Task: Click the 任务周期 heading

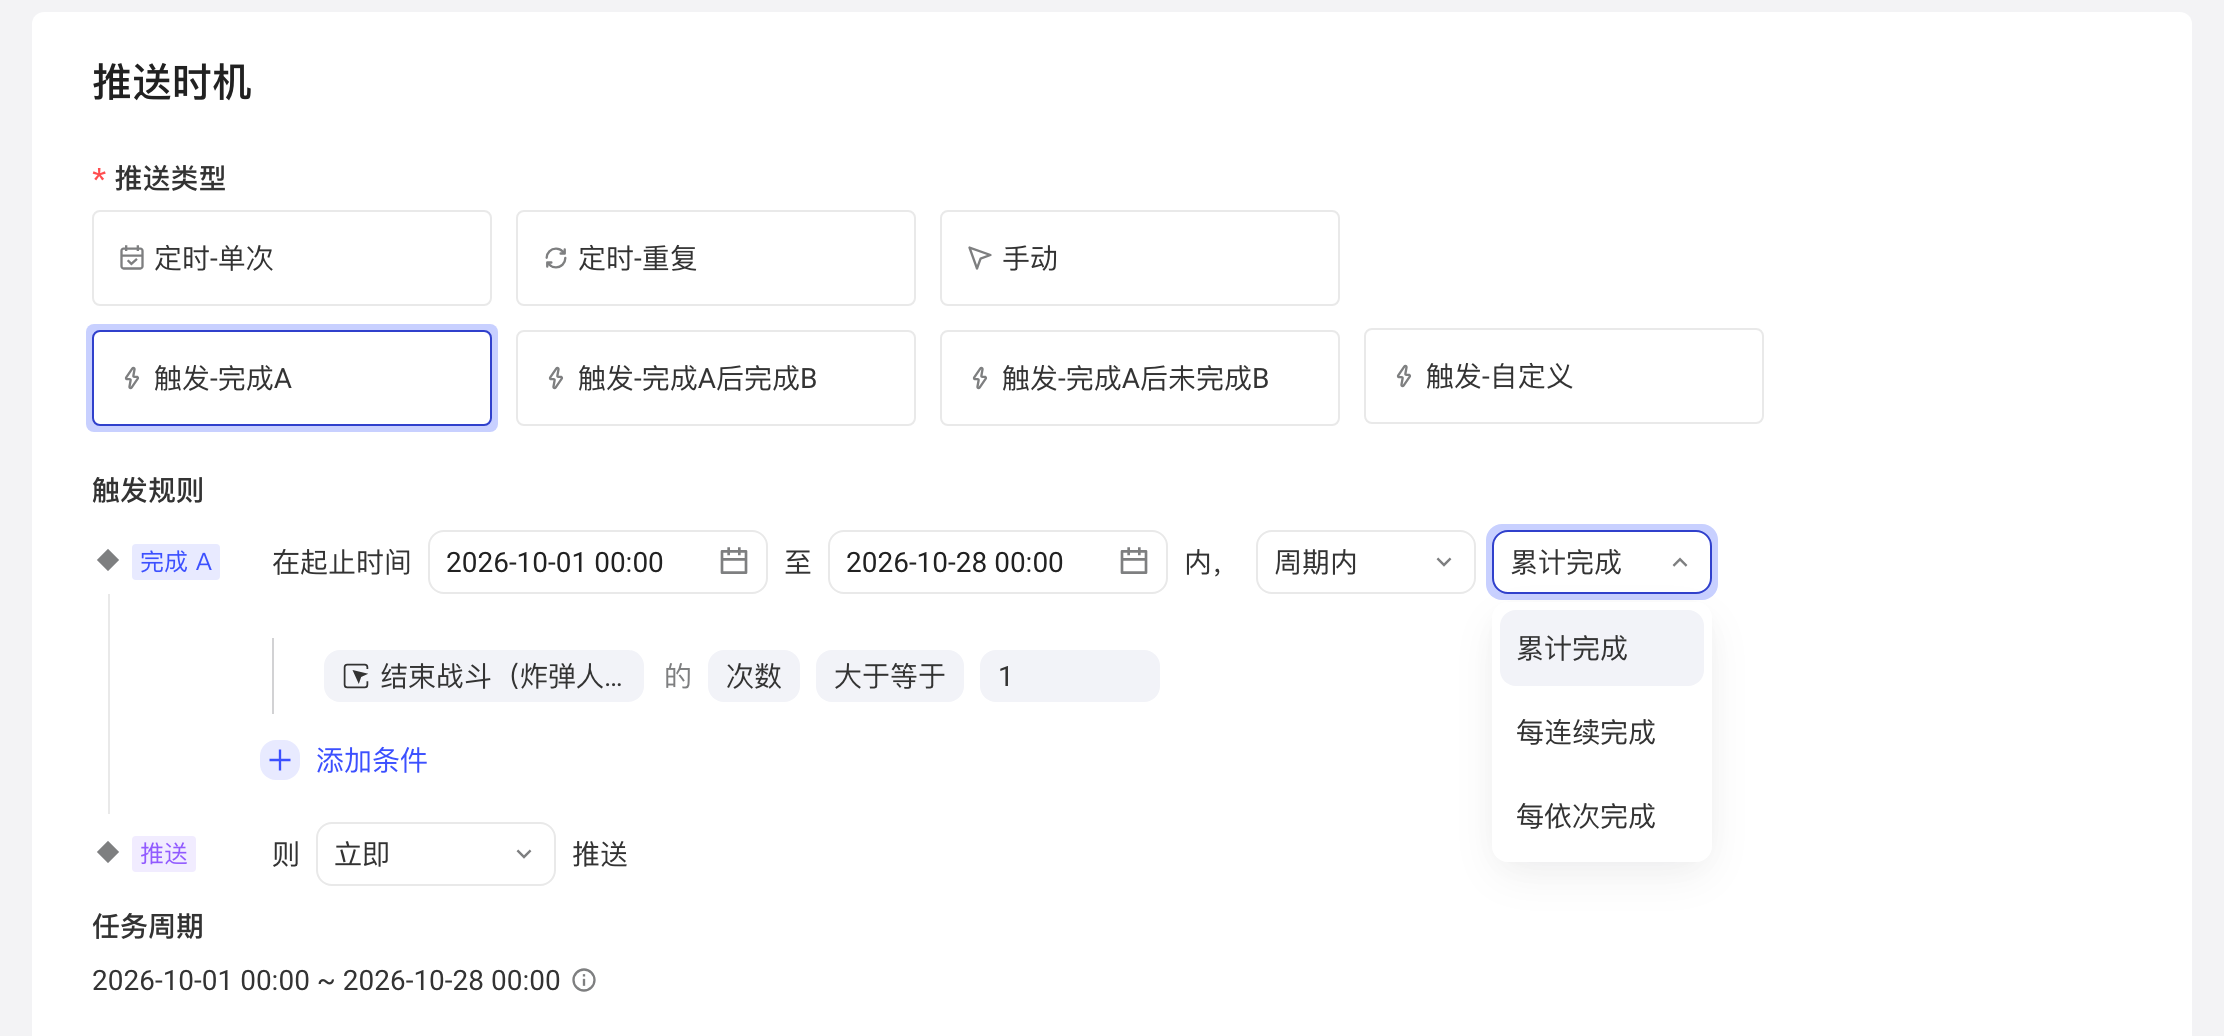Action: coord(148,926)
